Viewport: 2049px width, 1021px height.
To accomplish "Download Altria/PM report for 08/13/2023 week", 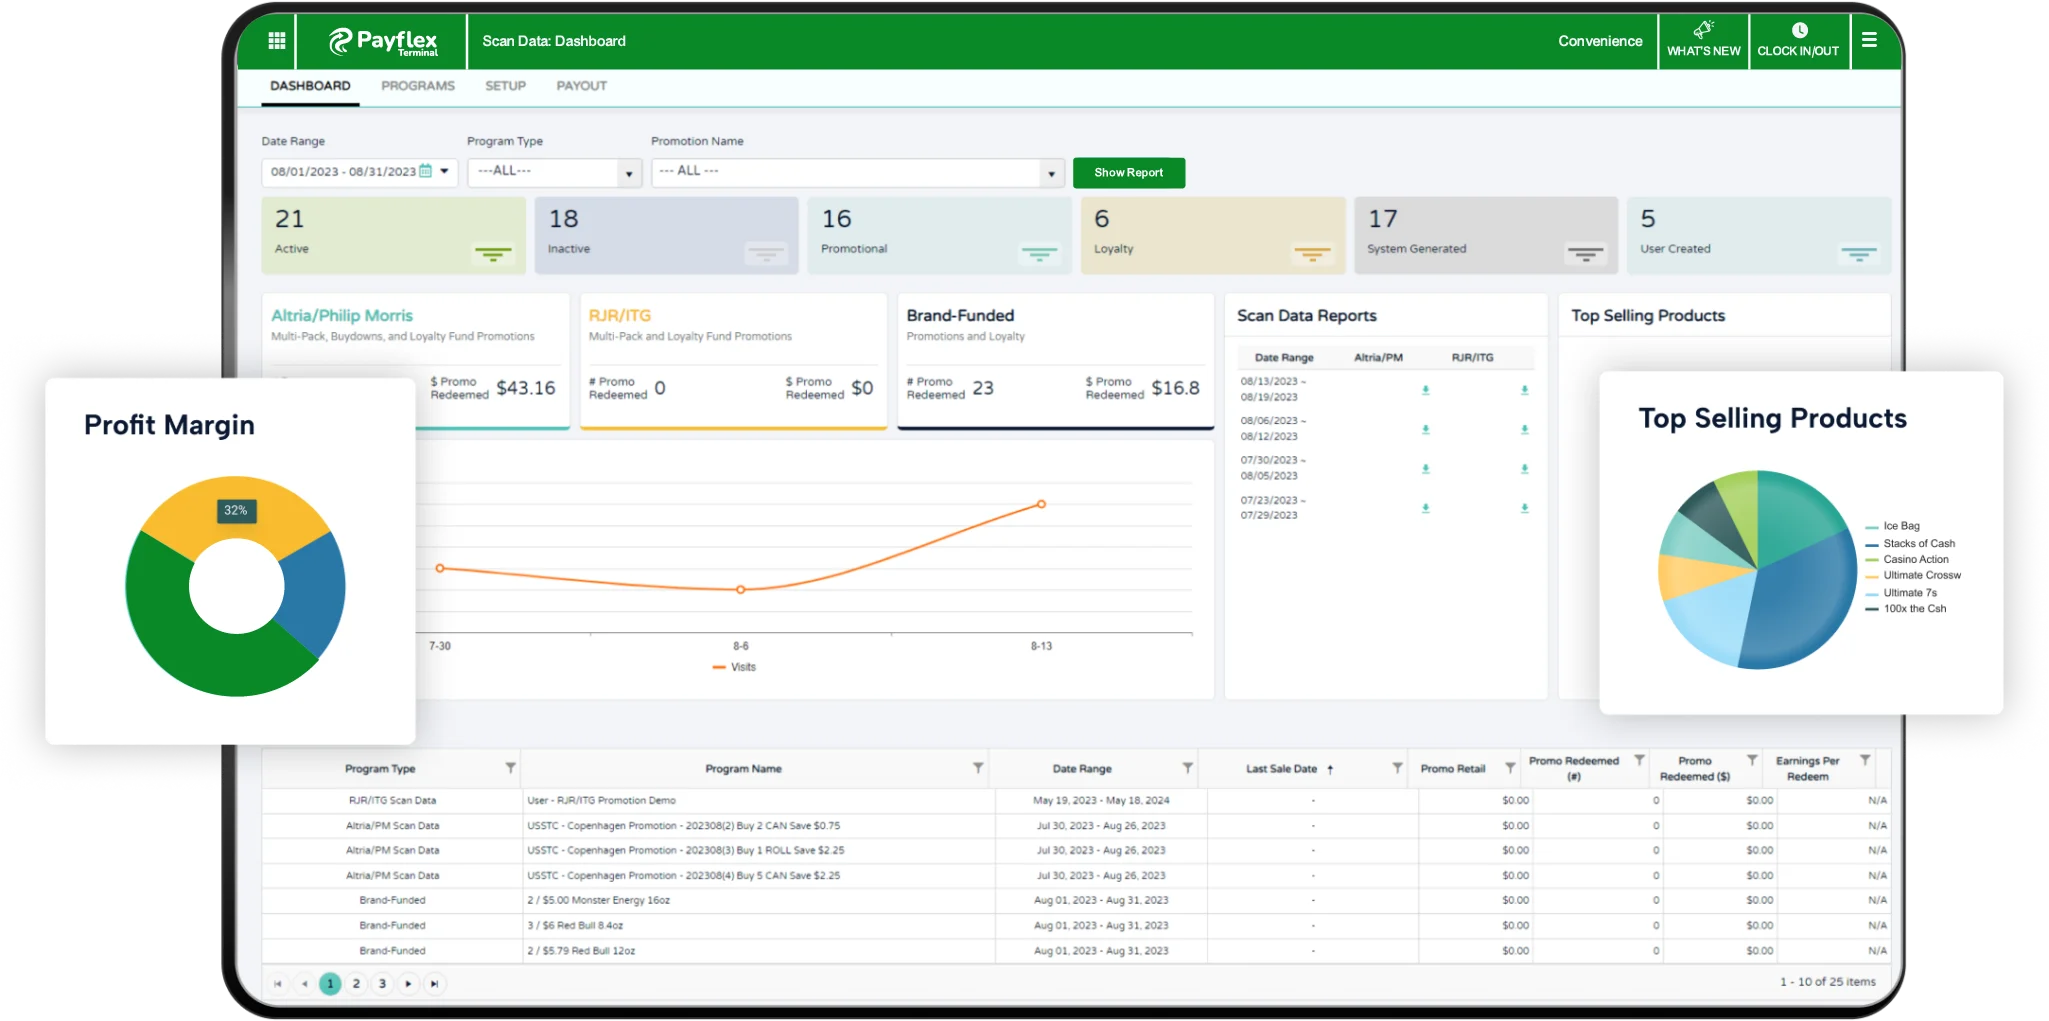I will (x=1426, y=390).
